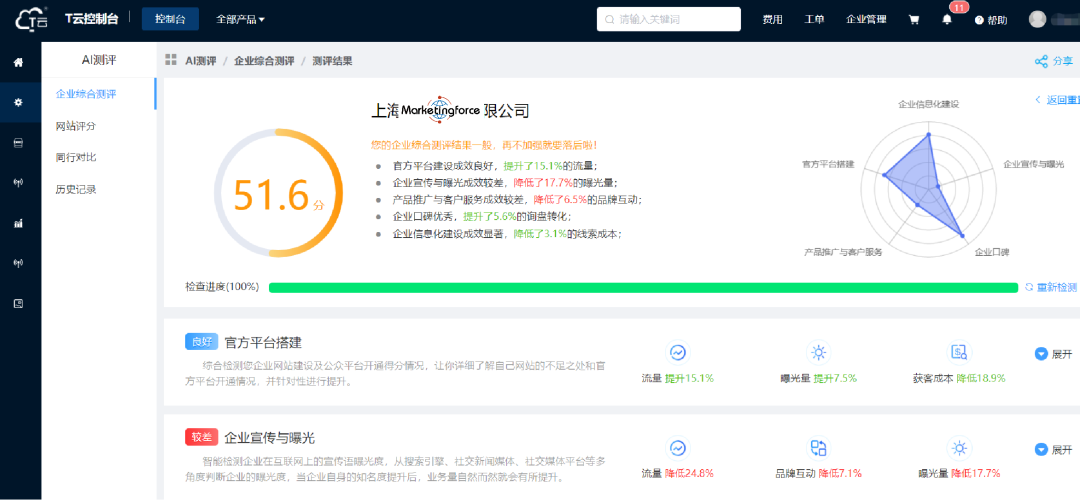1080x500 pixels.
Task: Open the notification bell with 11 badge
Action: 947,19
